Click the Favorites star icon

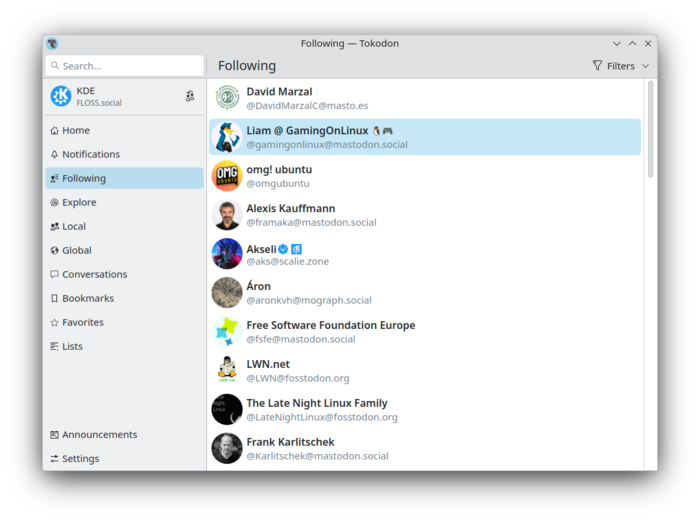(54, 322)
